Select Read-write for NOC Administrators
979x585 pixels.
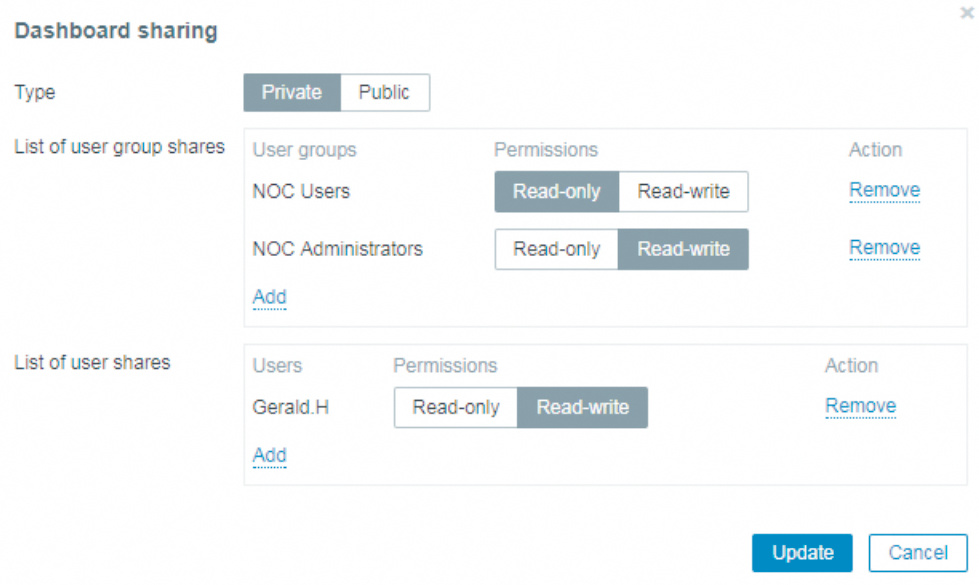pyautogui.click(x=684, y=249)
